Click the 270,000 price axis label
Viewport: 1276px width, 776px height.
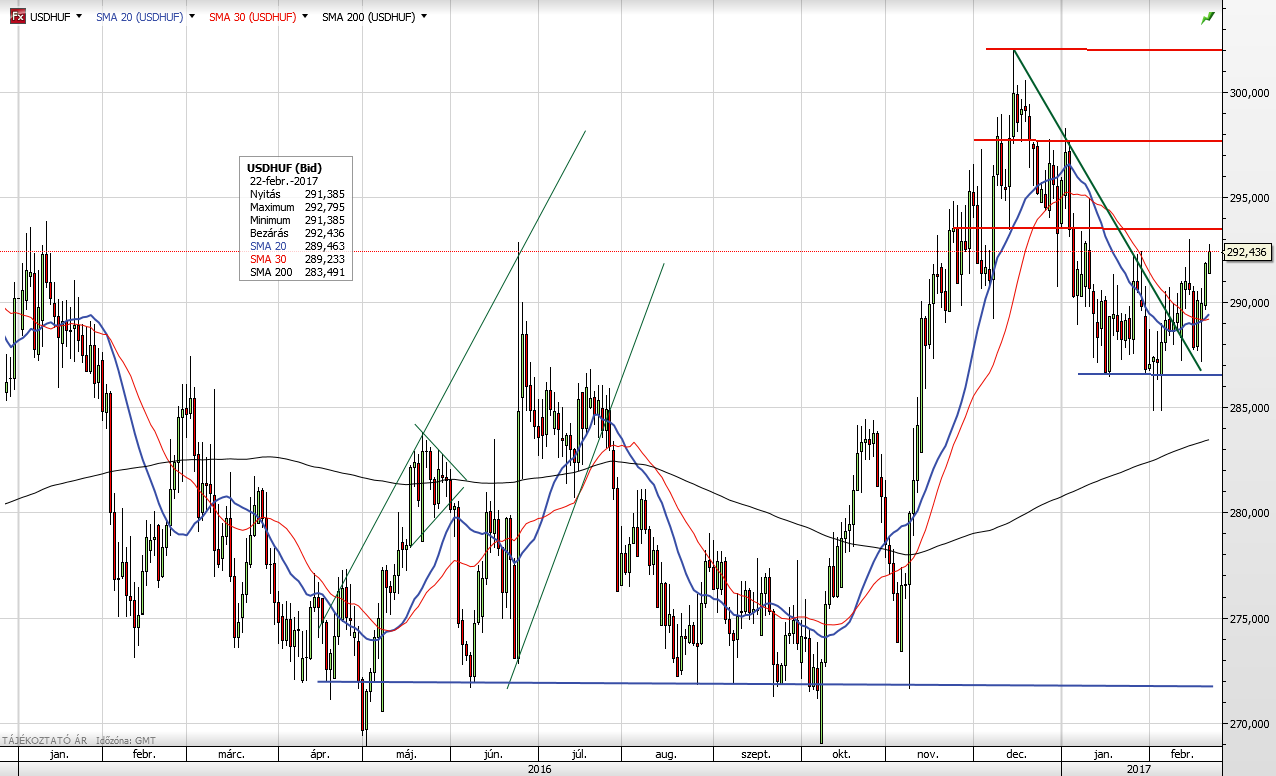[1249, 724]
